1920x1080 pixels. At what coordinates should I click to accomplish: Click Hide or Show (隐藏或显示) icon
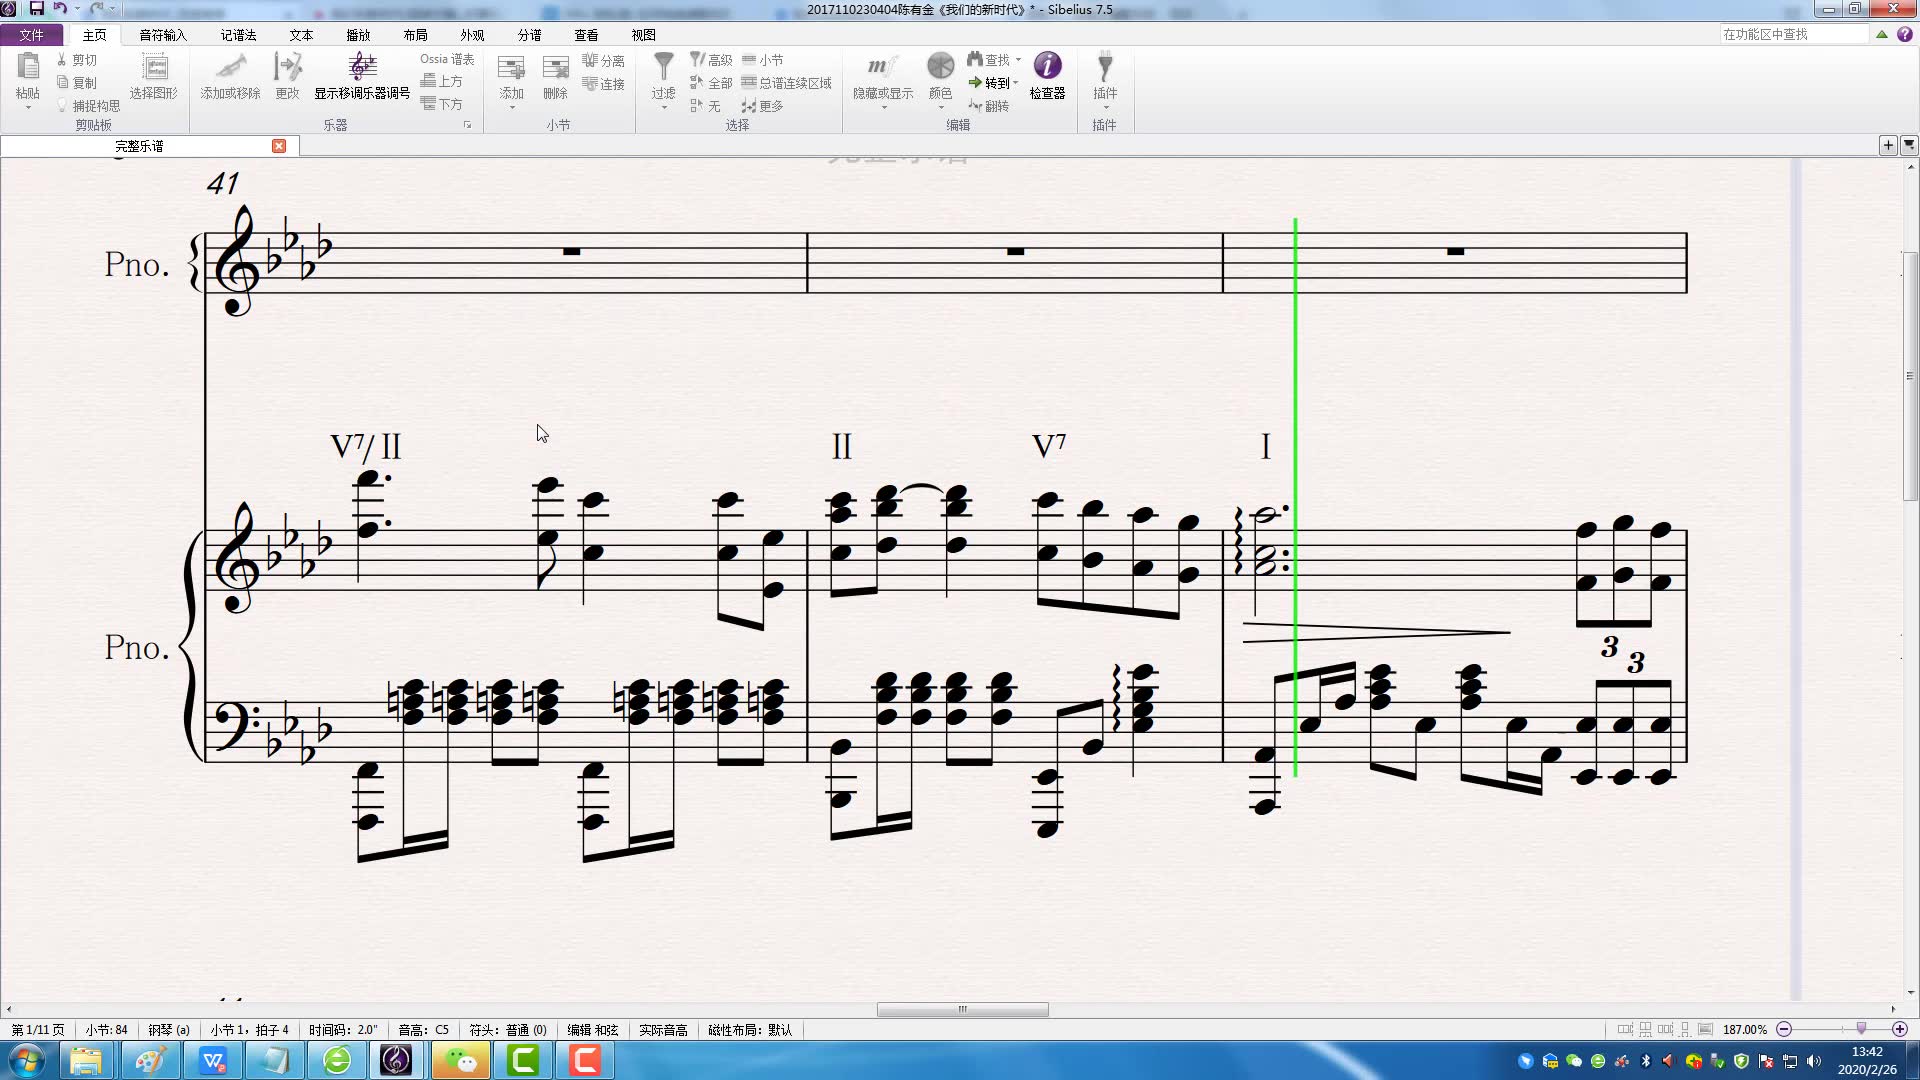click(x=882, y=67)
